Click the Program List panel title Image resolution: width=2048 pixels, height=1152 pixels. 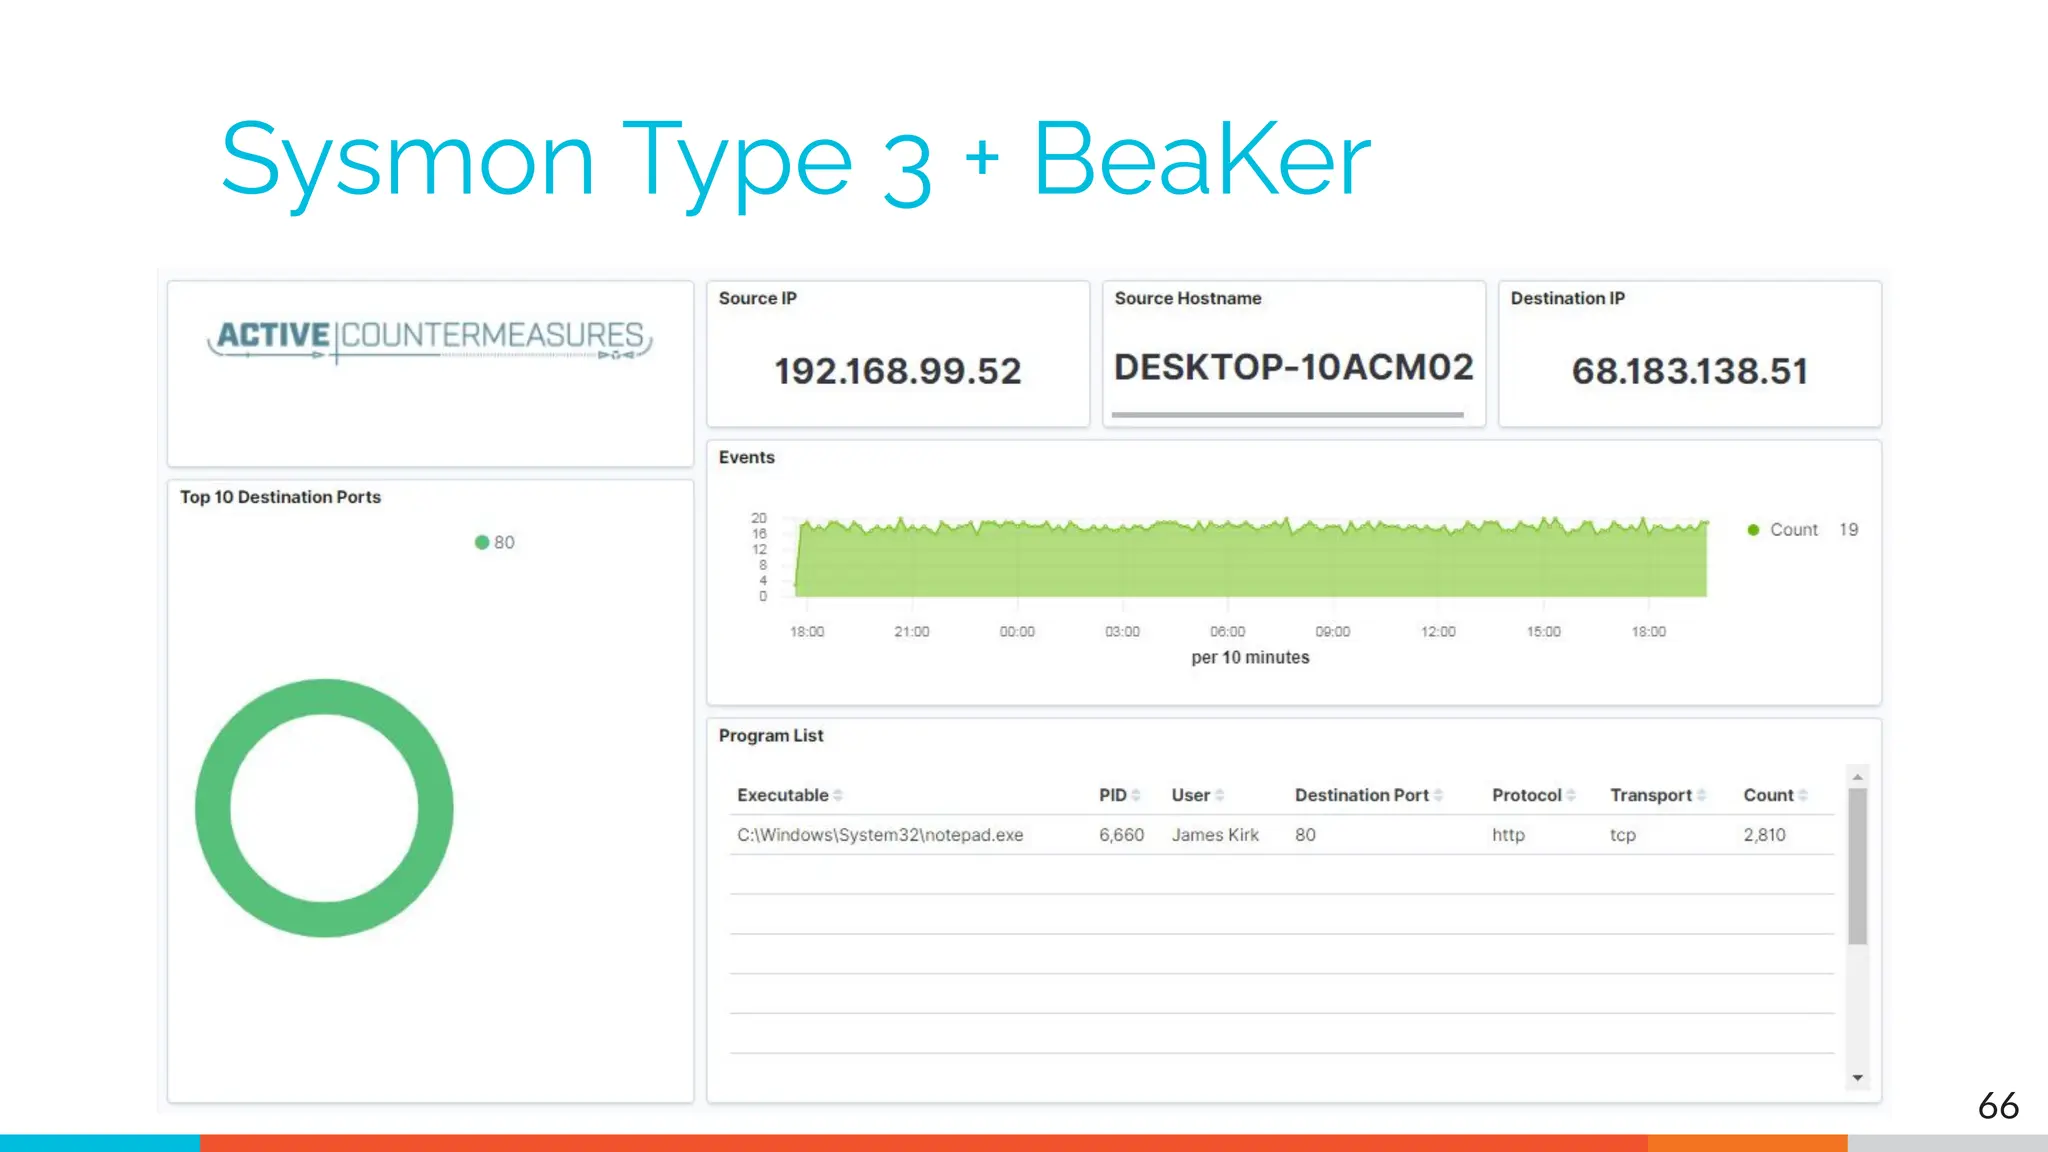coord(770,736)
